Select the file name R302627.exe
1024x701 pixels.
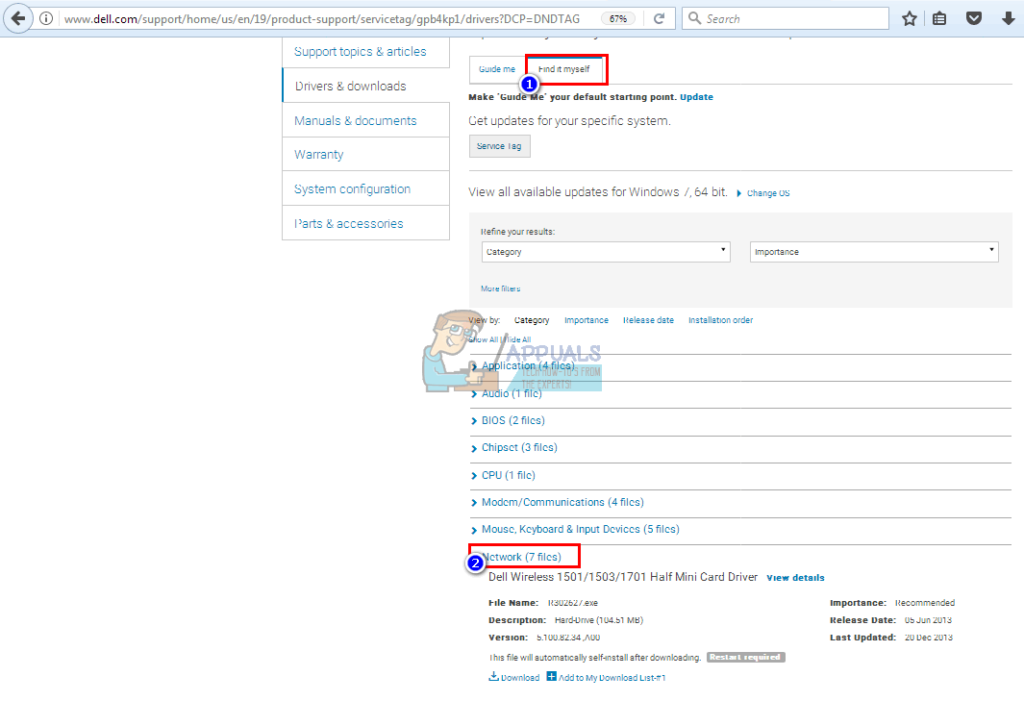(x=573, y=603)
